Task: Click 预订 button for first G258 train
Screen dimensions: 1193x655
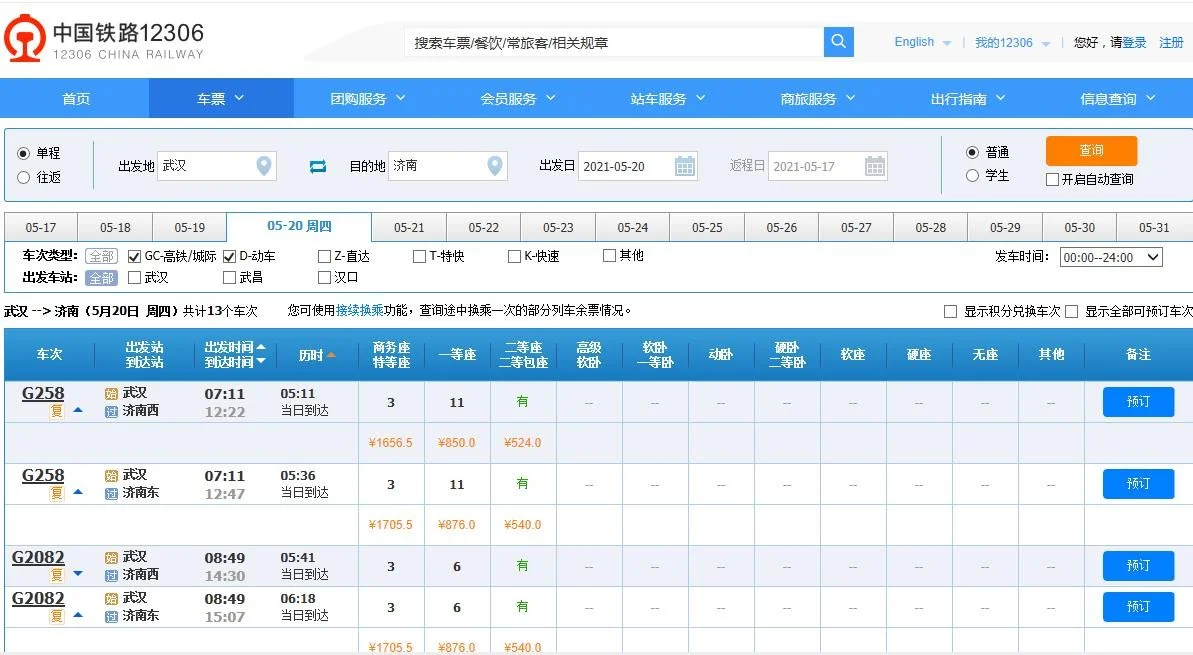Action: pos(1138,401)
